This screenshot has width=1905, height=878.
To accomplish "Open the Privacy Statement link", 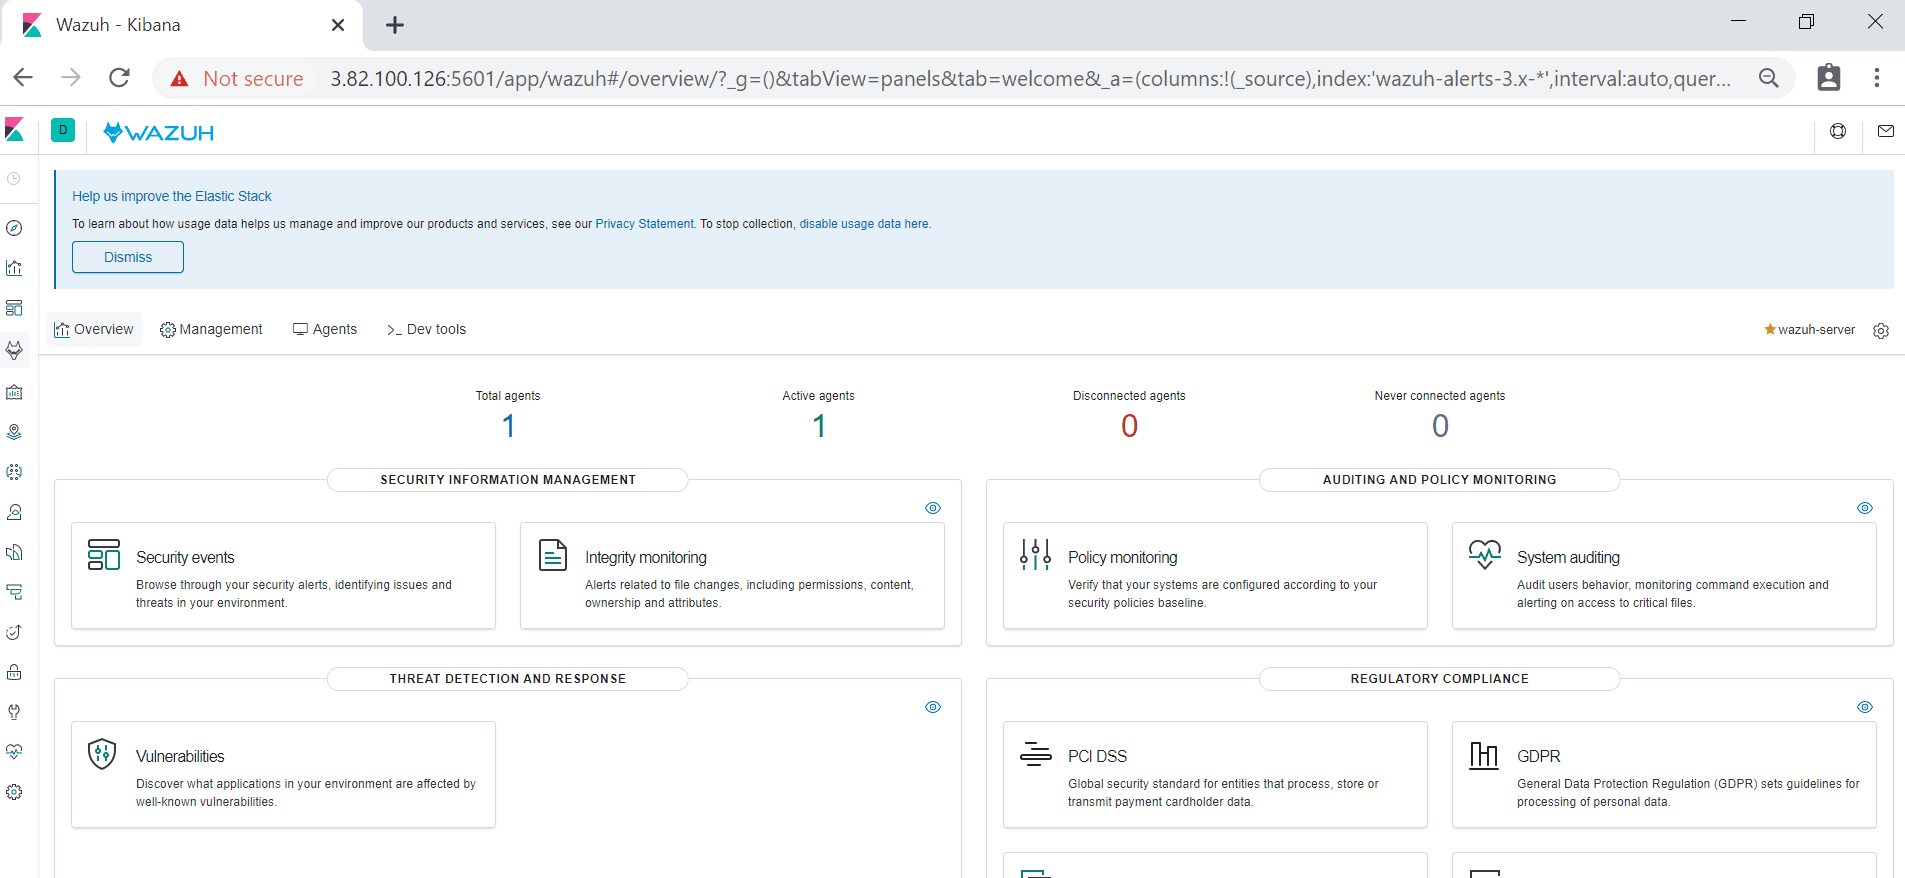I will (x=644, y=224).
